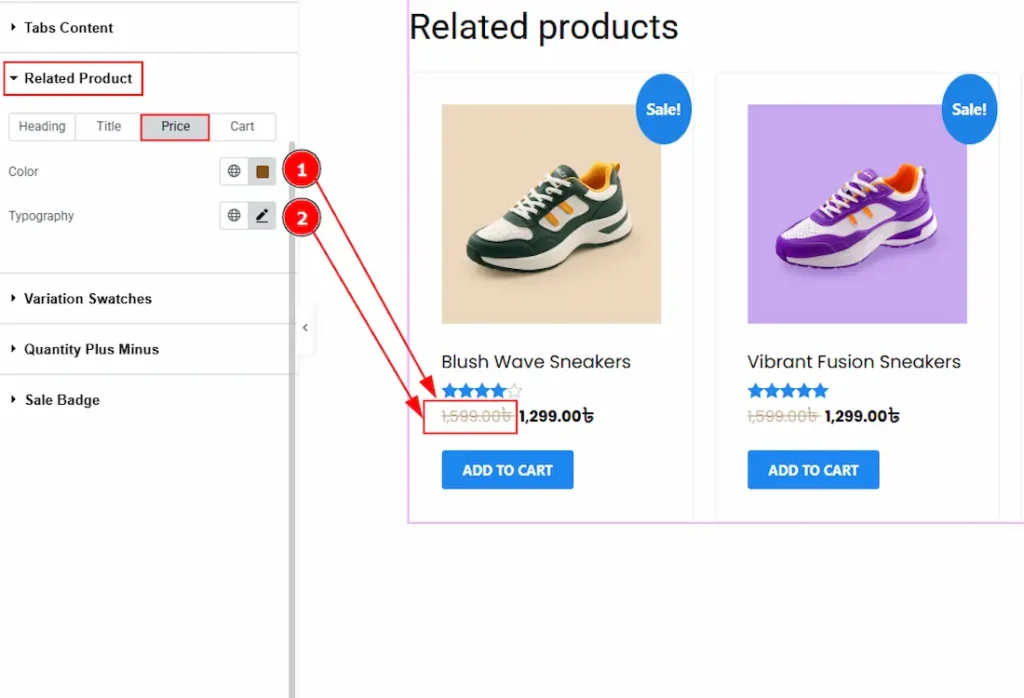The image size is (1024, 698).
Task: Expand the Tabs Content section
Action: pos(68,28)
